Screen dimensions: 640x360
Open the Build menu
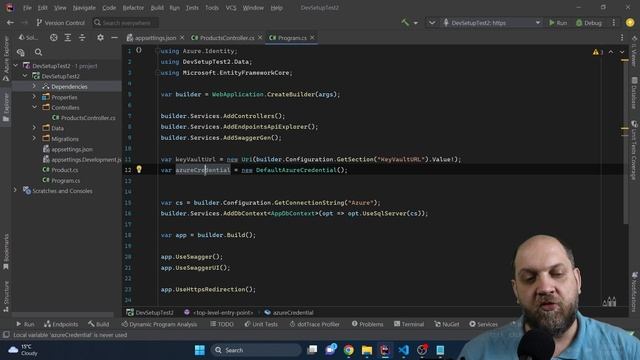[157, 8]
